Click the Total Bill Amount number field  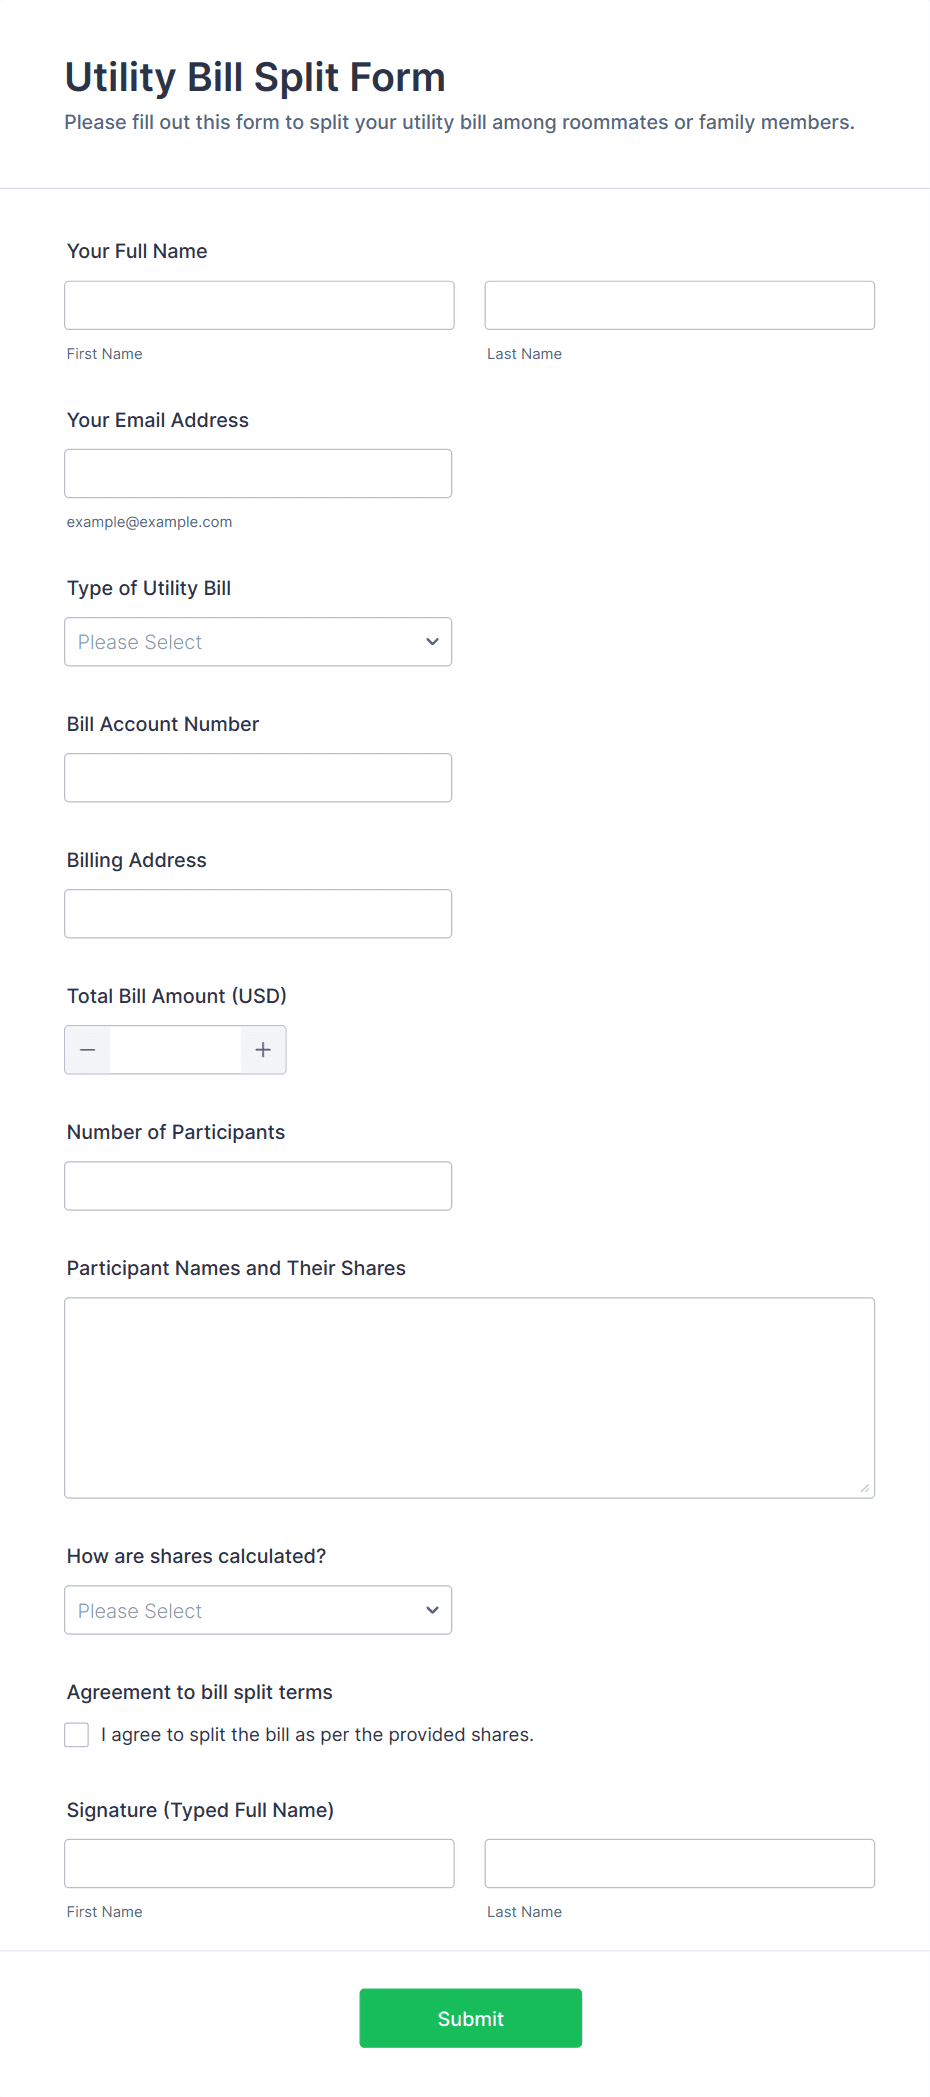pyautogui.click(x=175, y=1050)
